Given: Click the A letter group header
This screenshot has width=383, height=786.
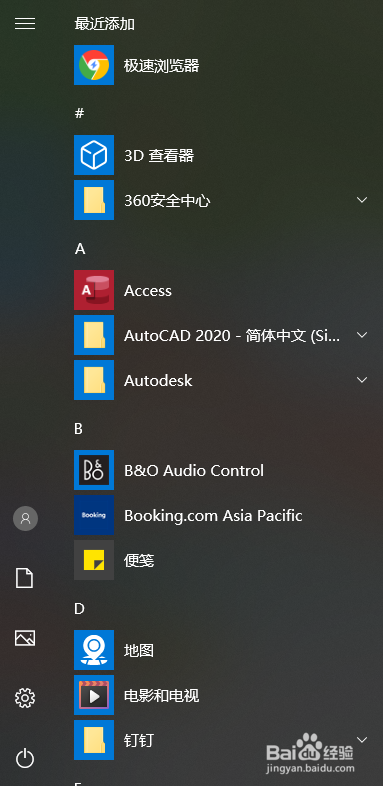Looking at the screenshot, I should 80,249.
